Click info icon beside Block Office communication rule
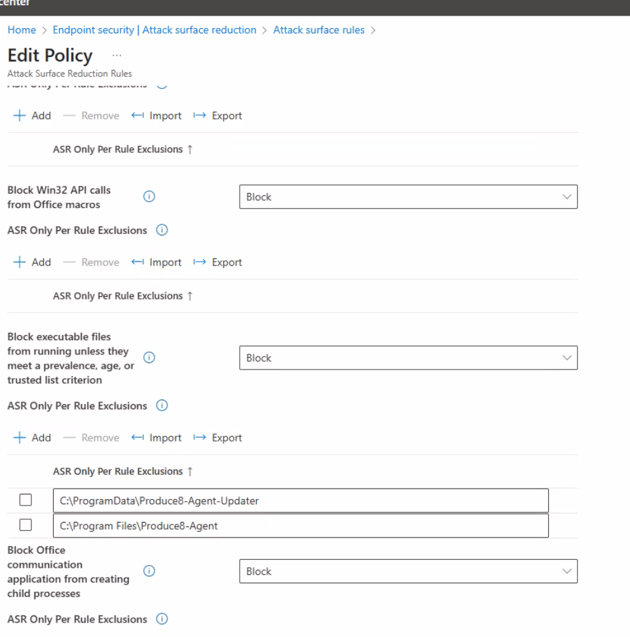Viewport: 630px width, 637px height. pyautogui.click(x=149, y=571)
